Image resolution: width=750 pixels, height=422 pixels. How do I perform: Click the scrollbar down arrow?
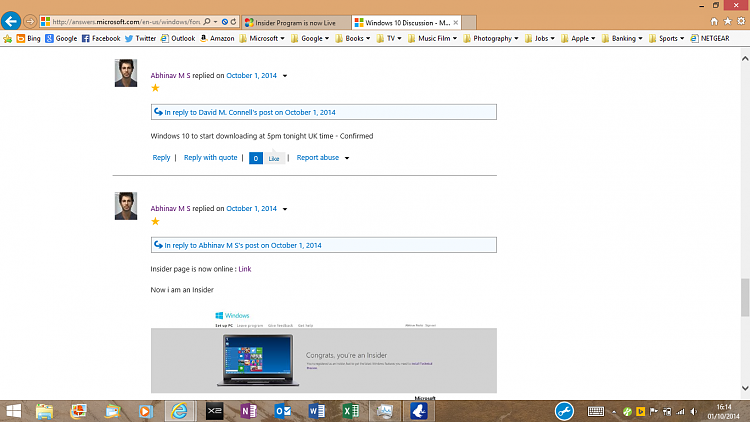(745, 388)
